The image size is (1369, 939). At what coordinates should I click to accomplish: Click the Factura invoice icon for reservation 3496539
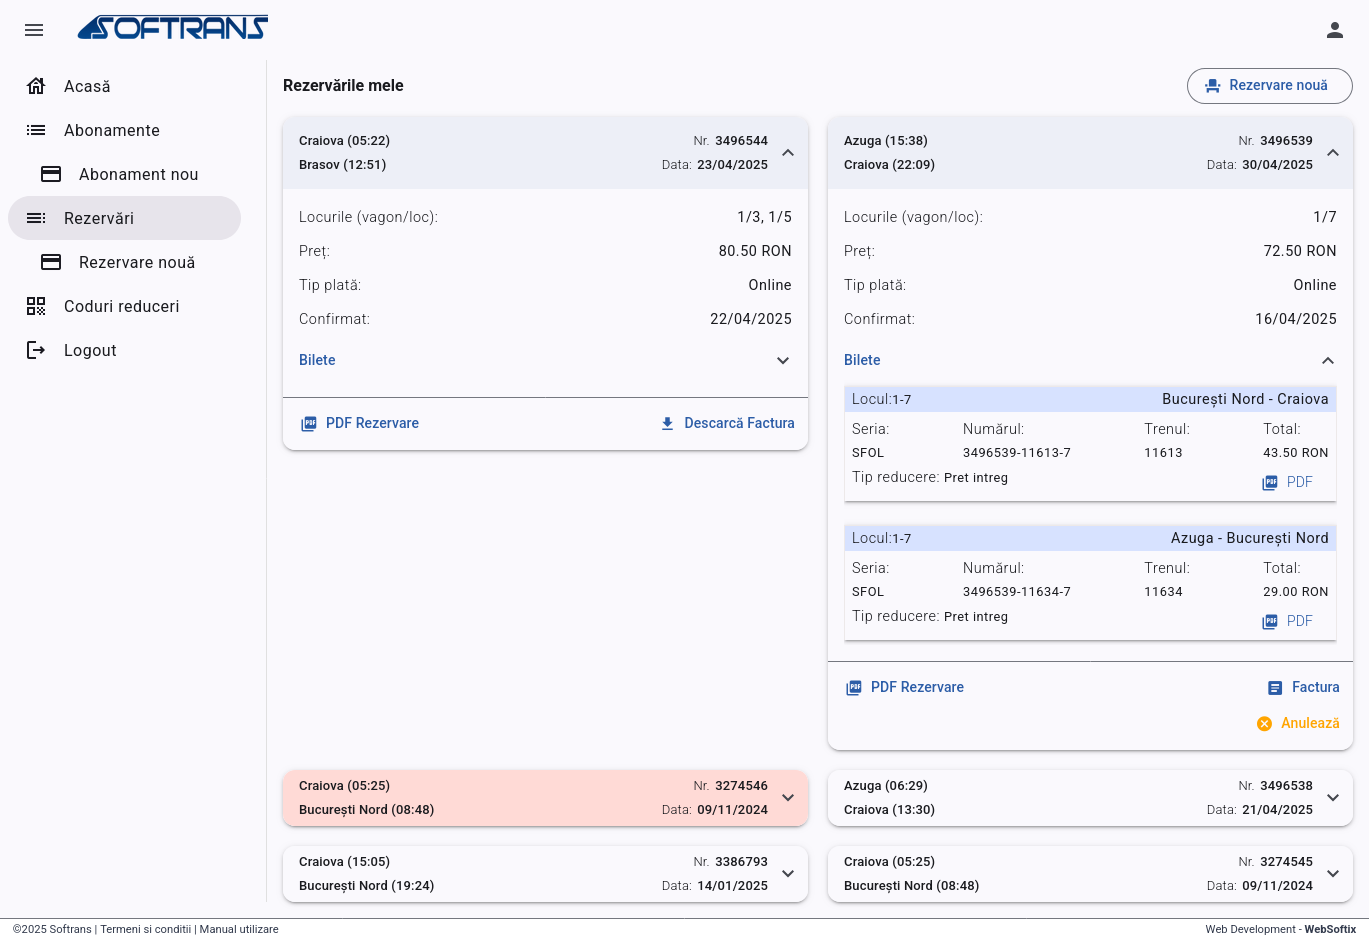1275,687
